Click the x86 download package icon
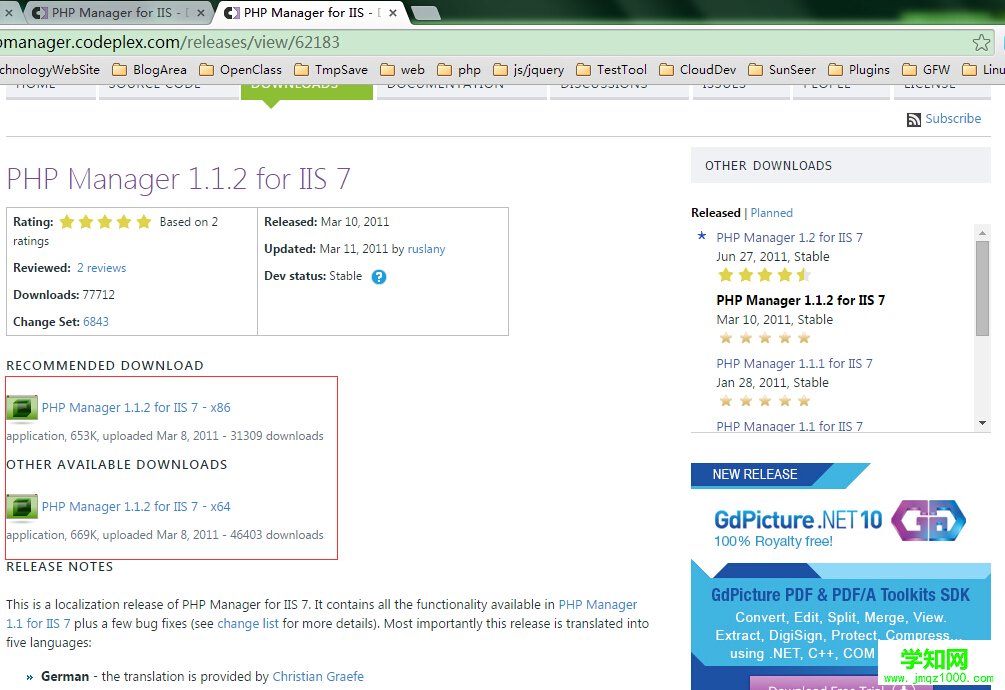 22,408
